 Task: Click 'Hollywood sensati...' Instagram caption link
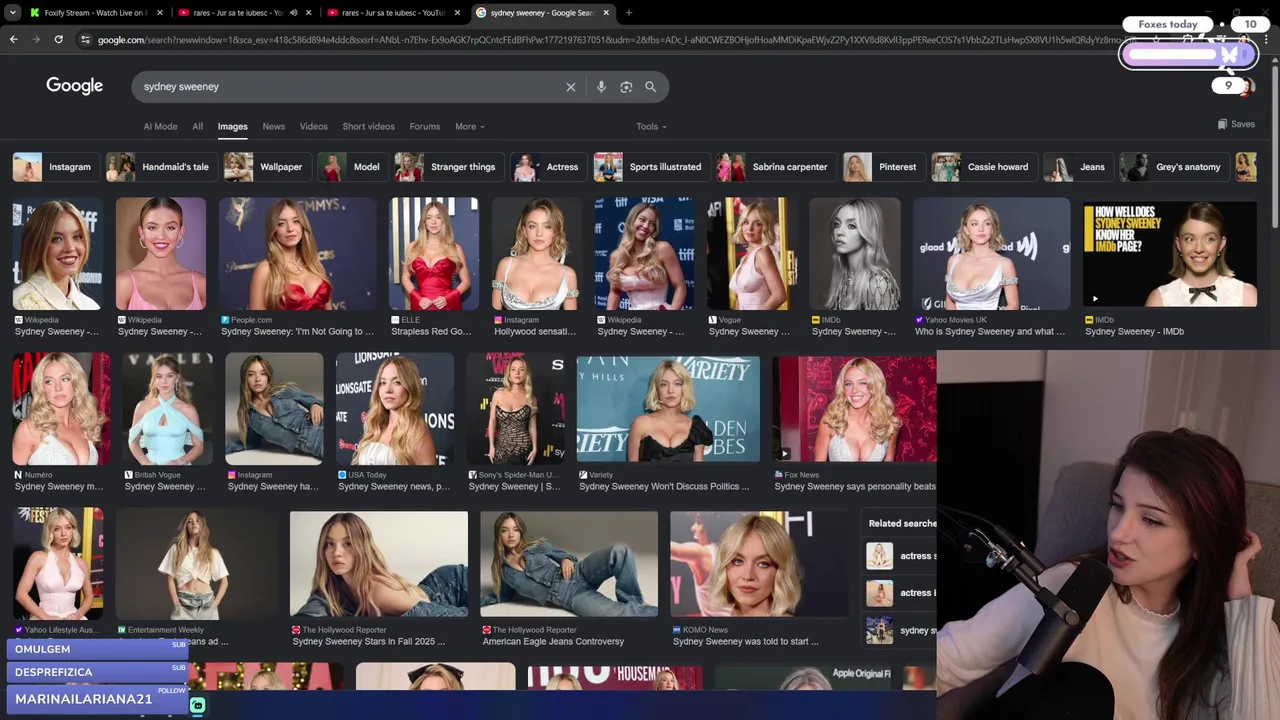point(535,332)
